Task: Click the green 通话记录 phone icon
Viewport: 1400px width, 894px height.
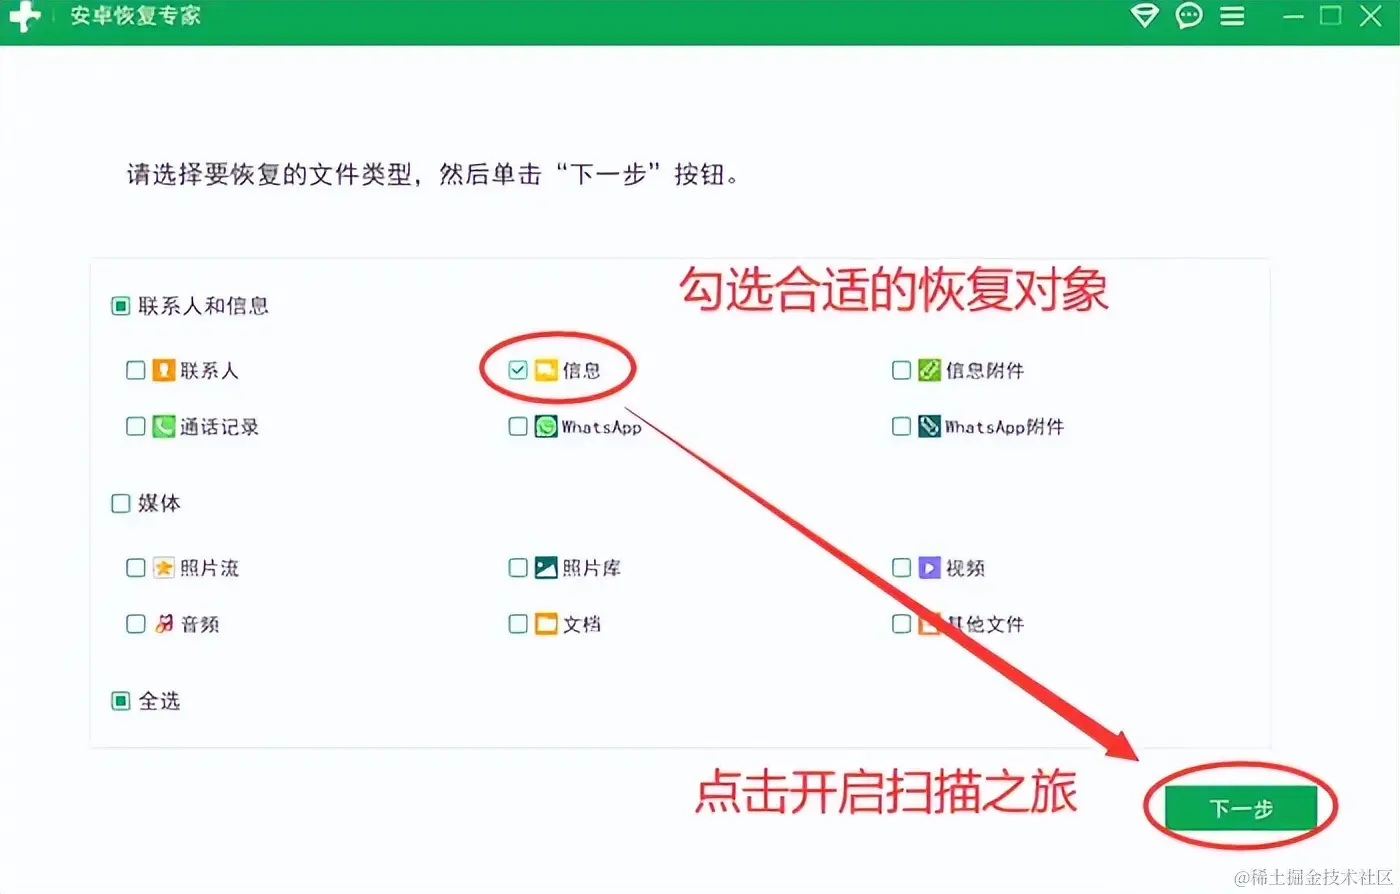Action: (163, 427)
